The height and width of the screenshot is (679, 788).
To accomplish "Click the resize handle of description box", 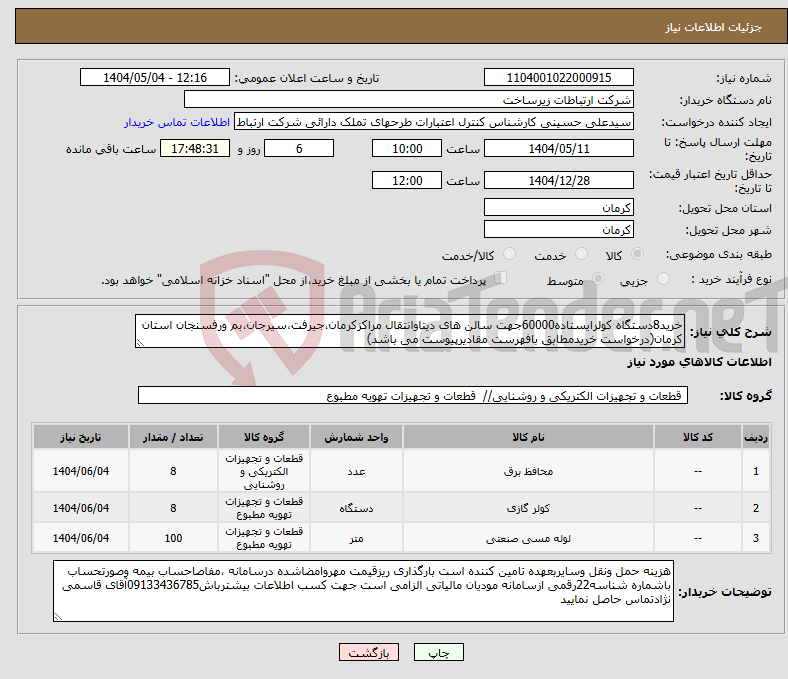I will [141, 342].
